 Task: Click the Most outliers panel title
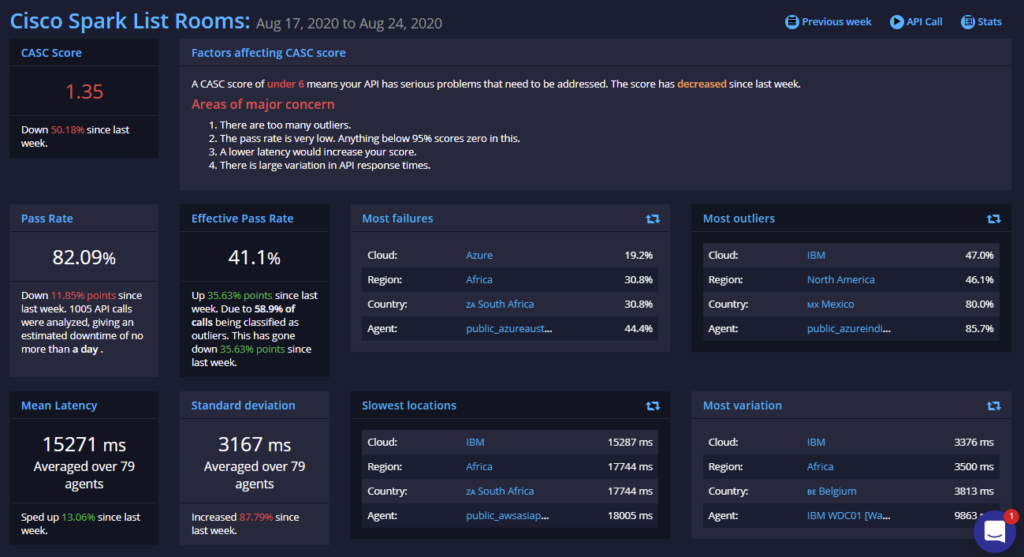[x=739, y=219]
